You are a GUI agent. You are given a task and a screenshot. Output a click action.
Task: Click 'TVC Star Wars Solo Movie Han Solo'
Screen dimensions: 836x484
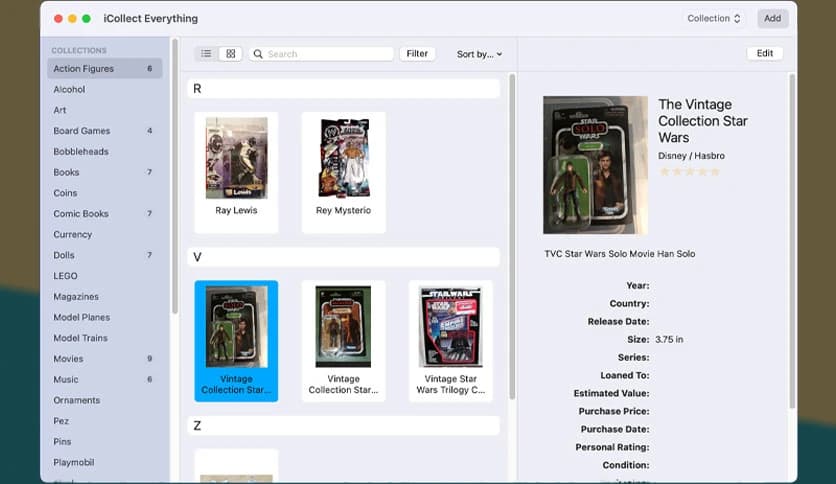[x=620, y=254]
